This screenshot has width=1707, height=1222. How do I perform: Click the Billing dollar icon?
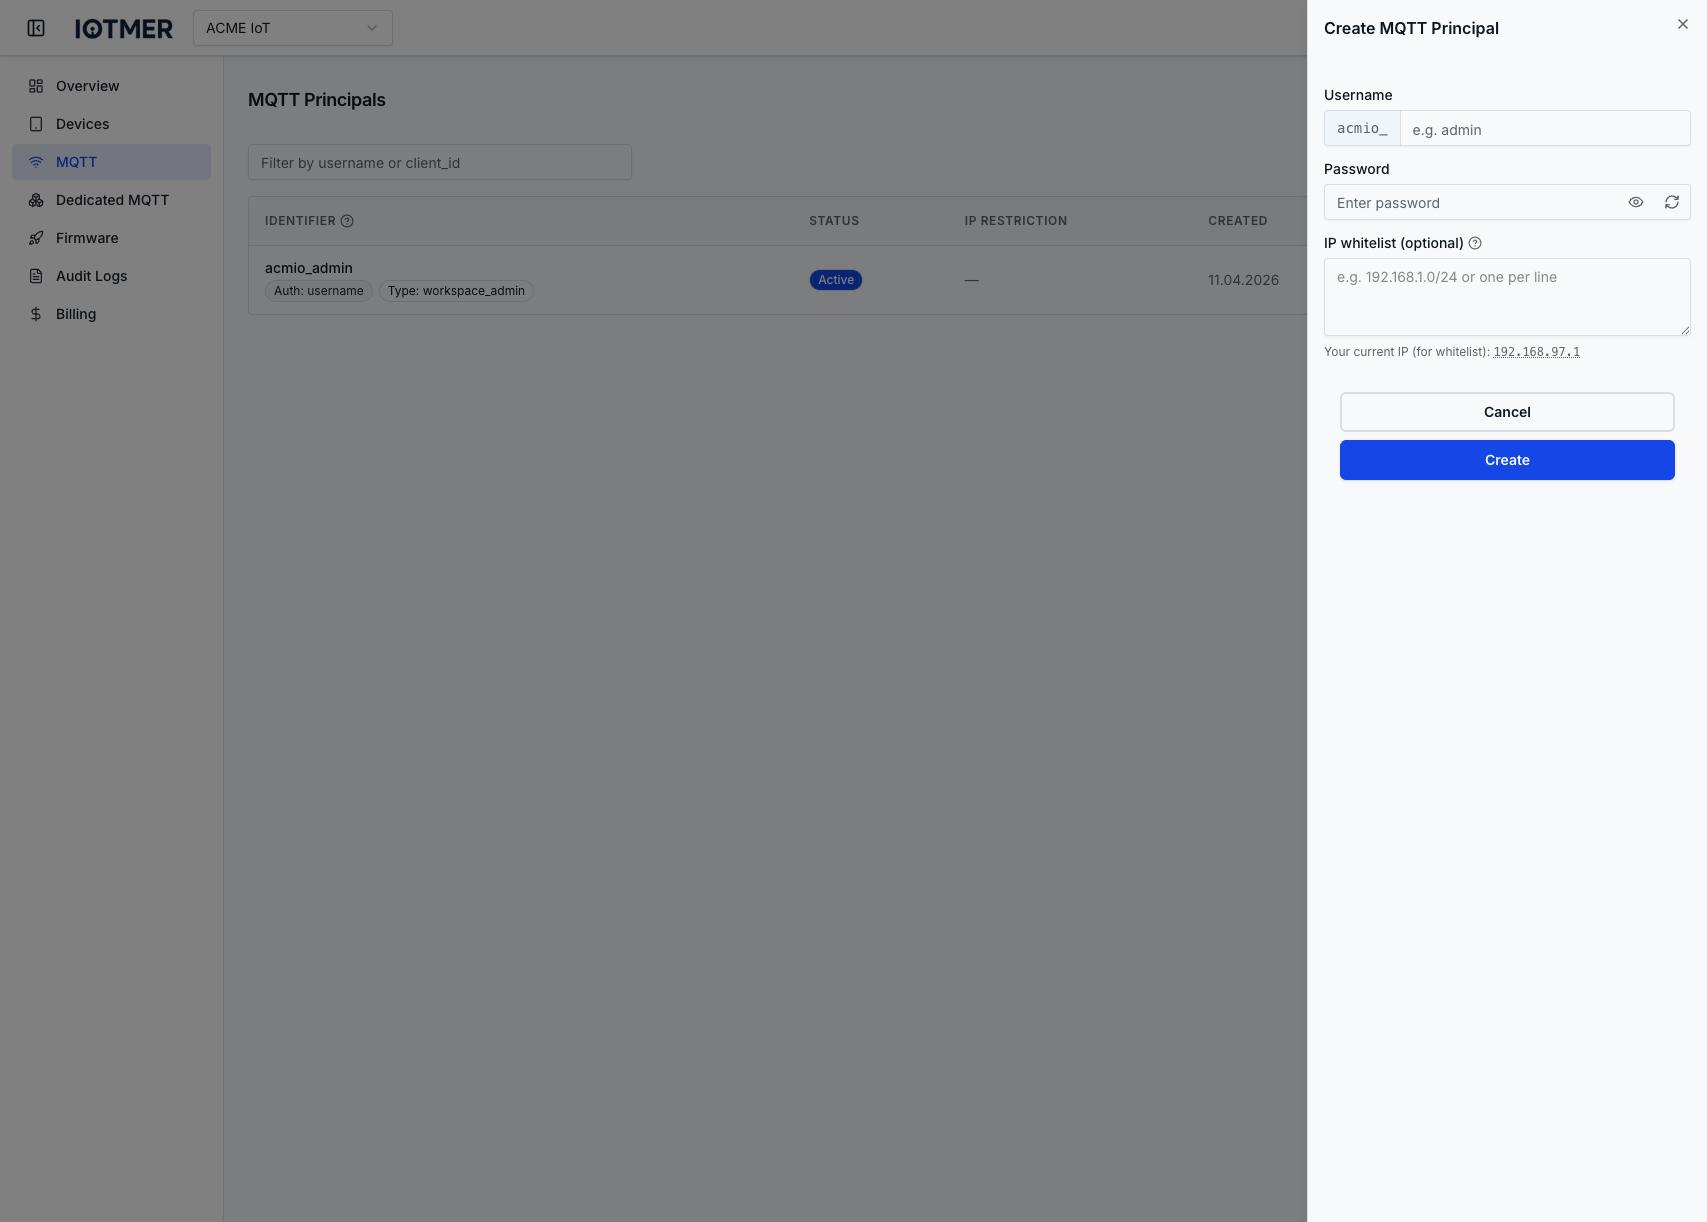tap(35, 314)
